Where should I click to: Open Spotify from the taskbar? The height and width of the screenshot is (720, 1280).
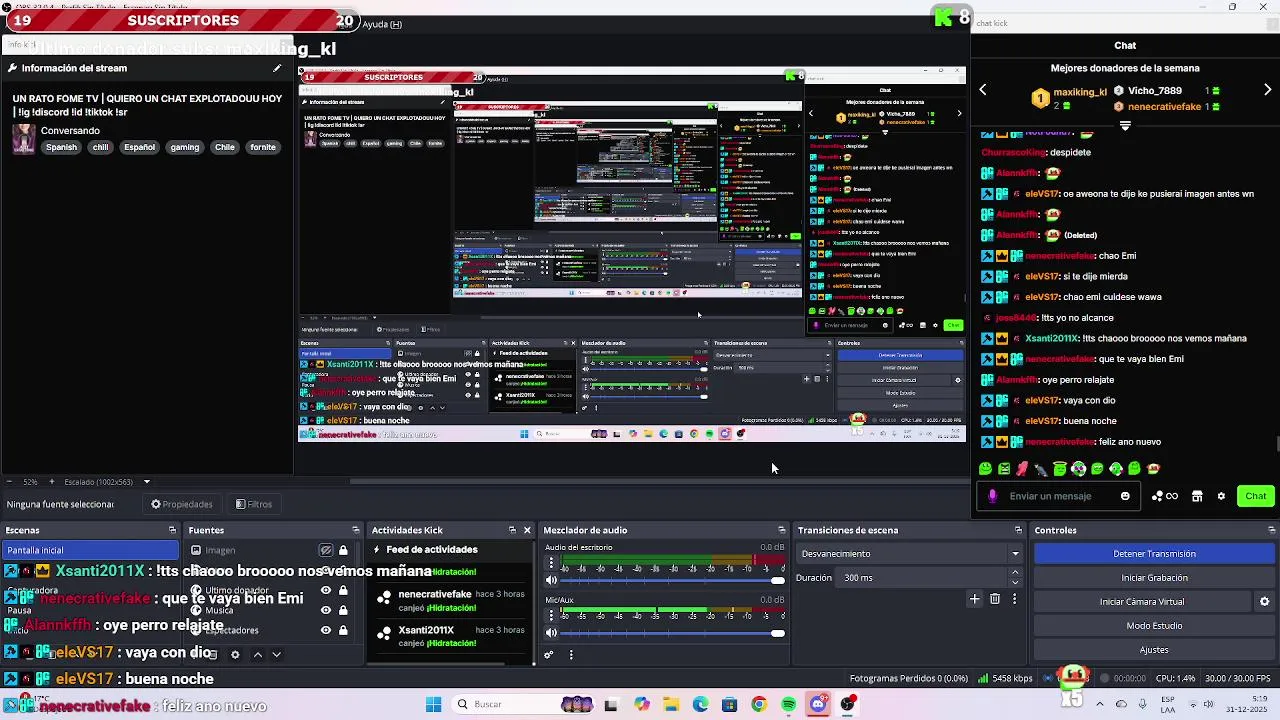(x=789, y=704)
